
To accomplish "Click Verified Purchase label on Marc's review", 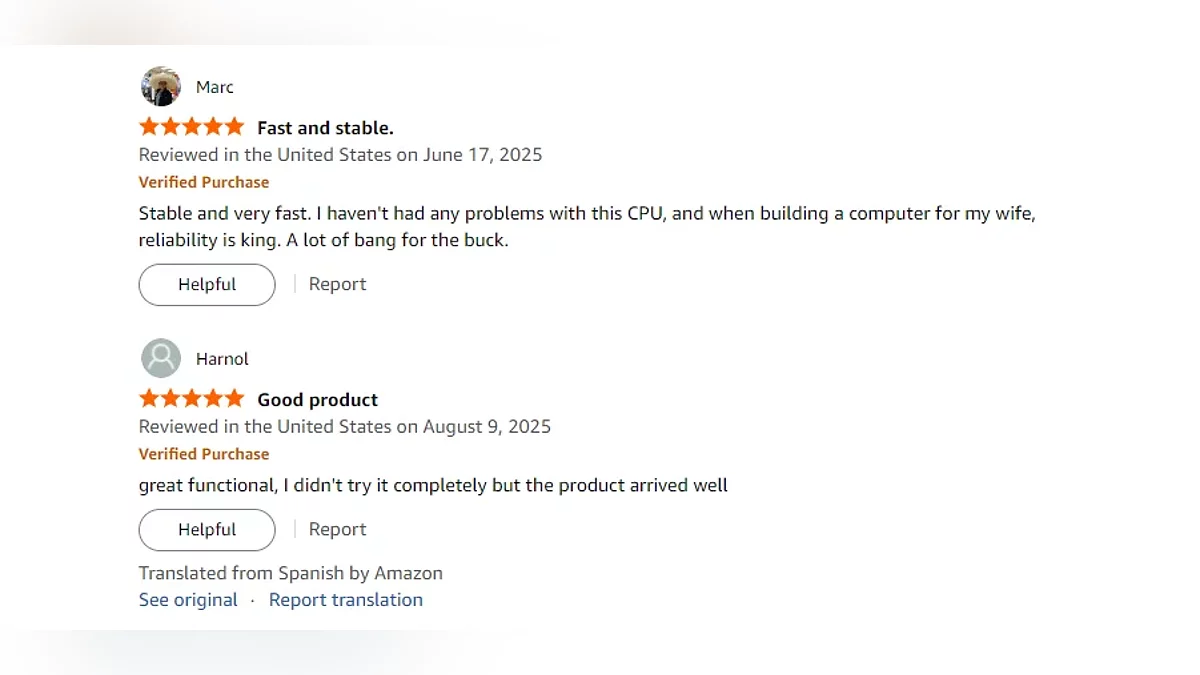I will [x=204, y=182].
